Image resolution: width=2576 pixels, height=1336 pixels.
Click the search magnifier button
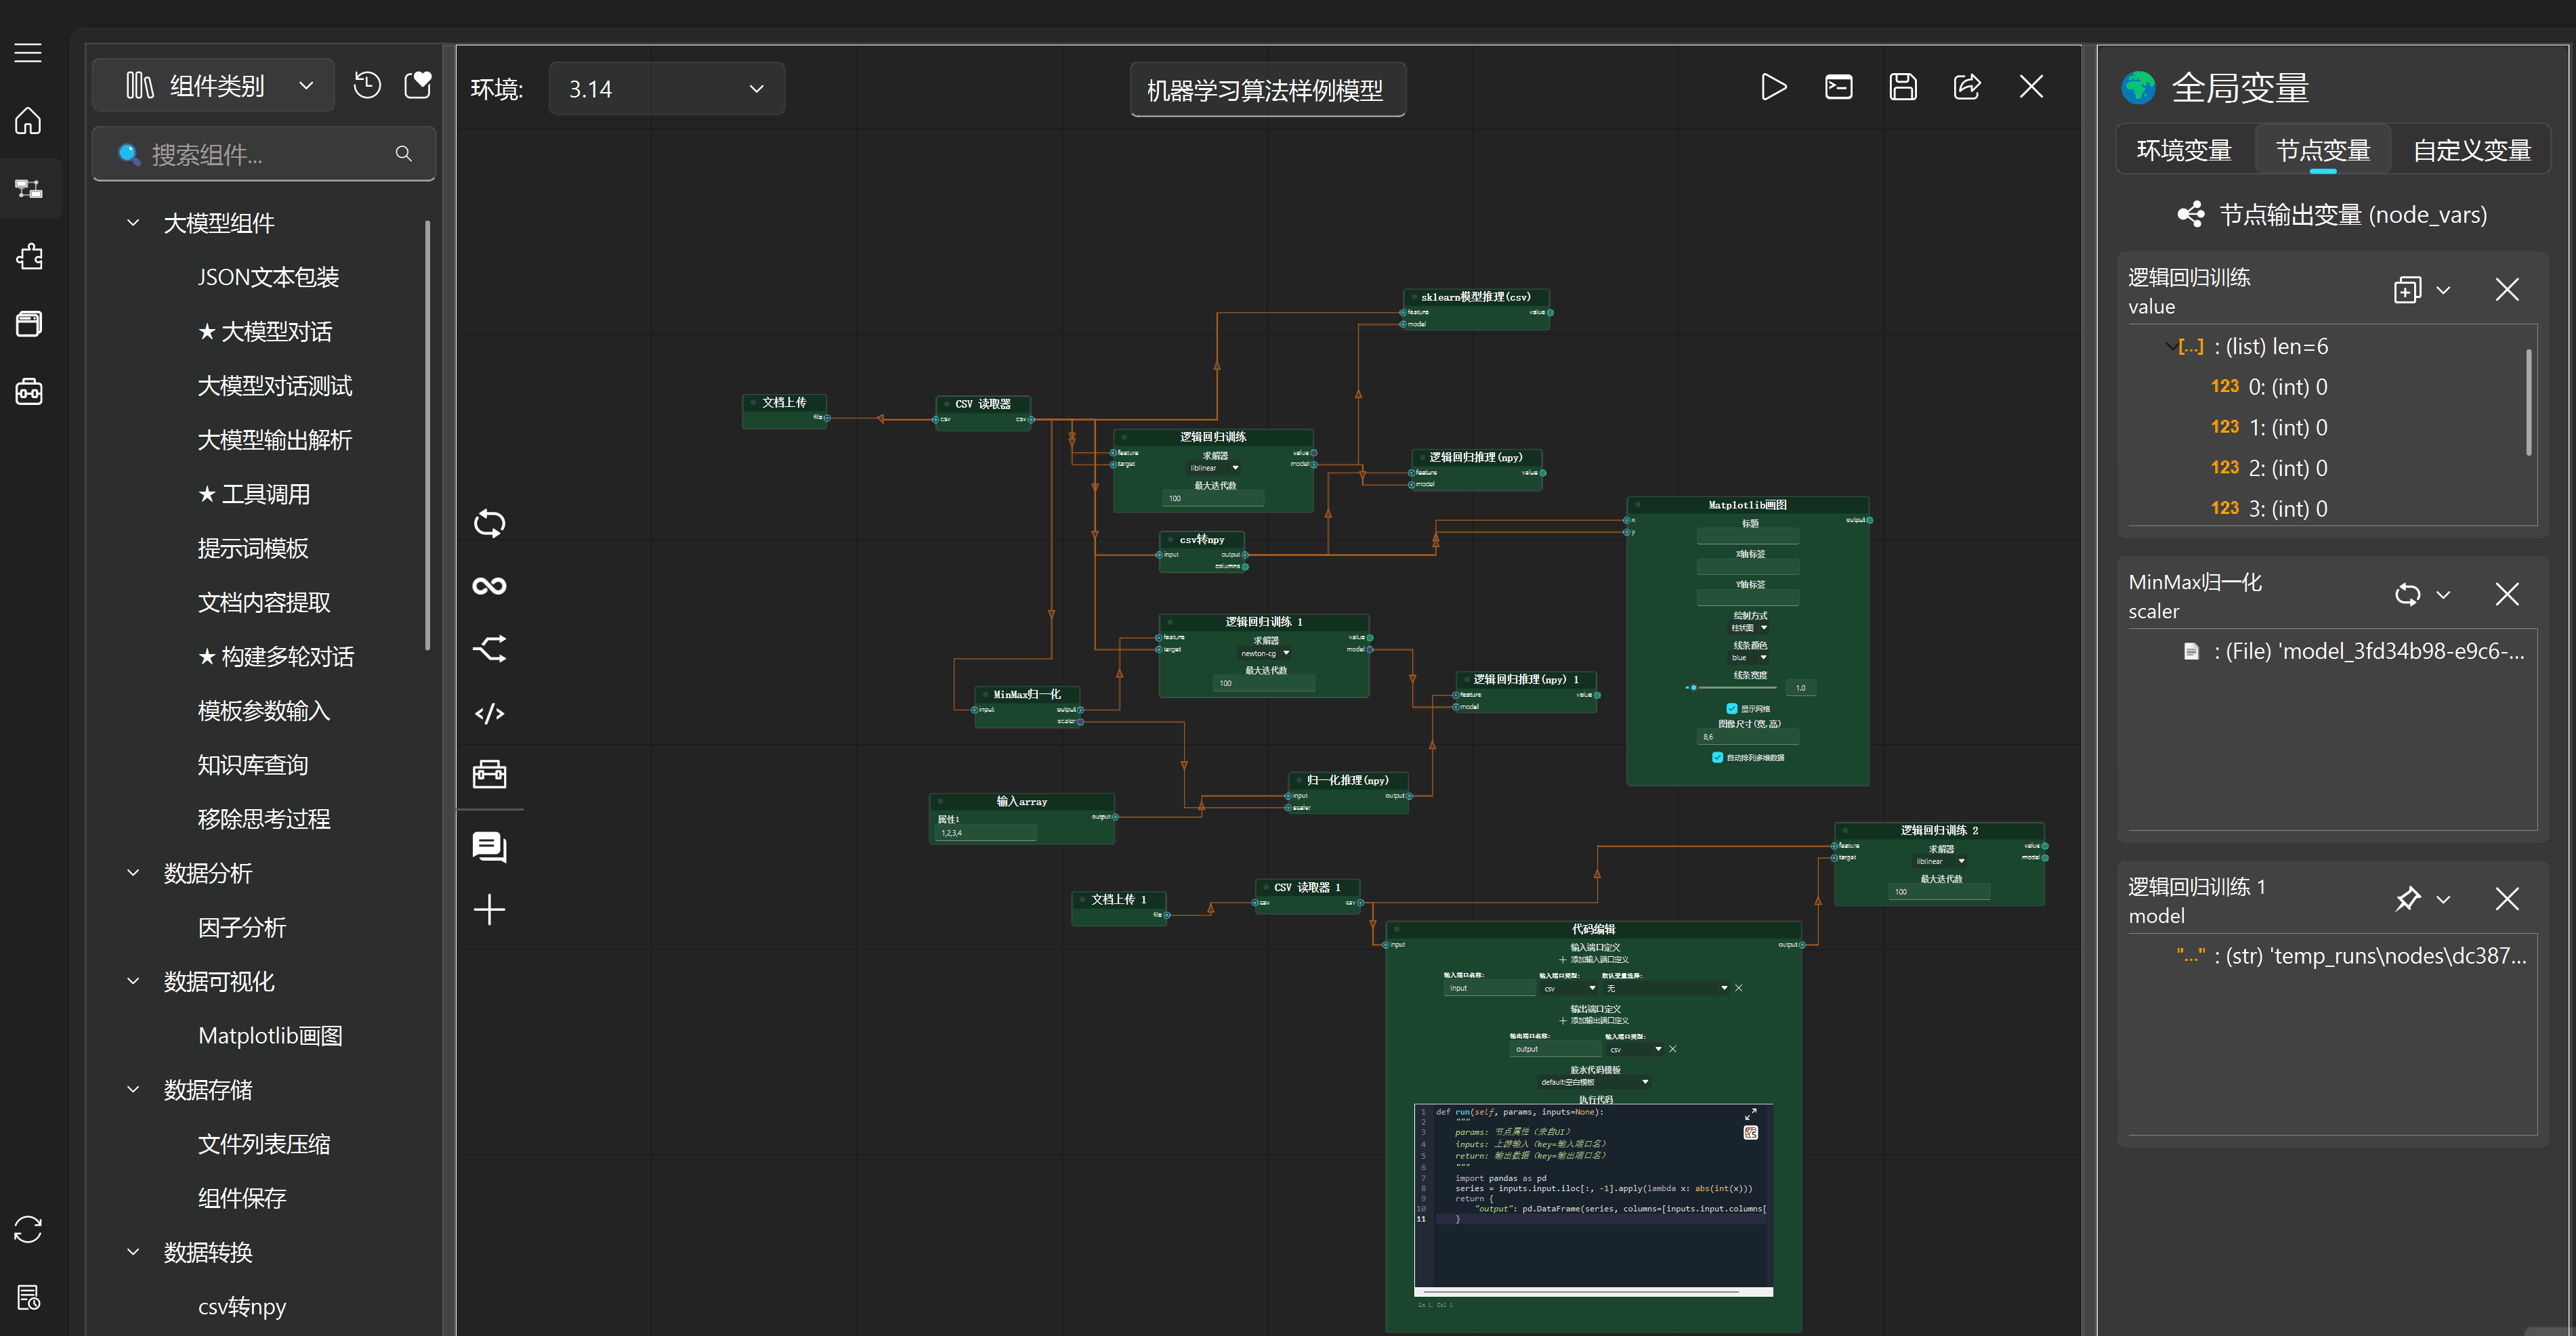(404, 154)
